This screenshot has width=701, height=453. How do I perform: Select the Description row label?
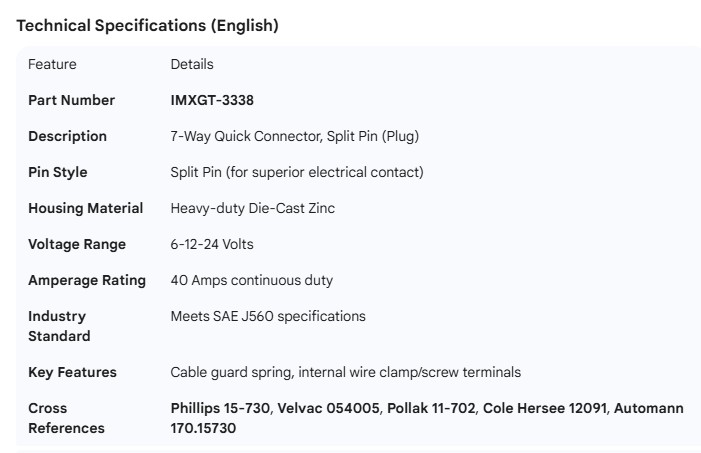point(67,136)
